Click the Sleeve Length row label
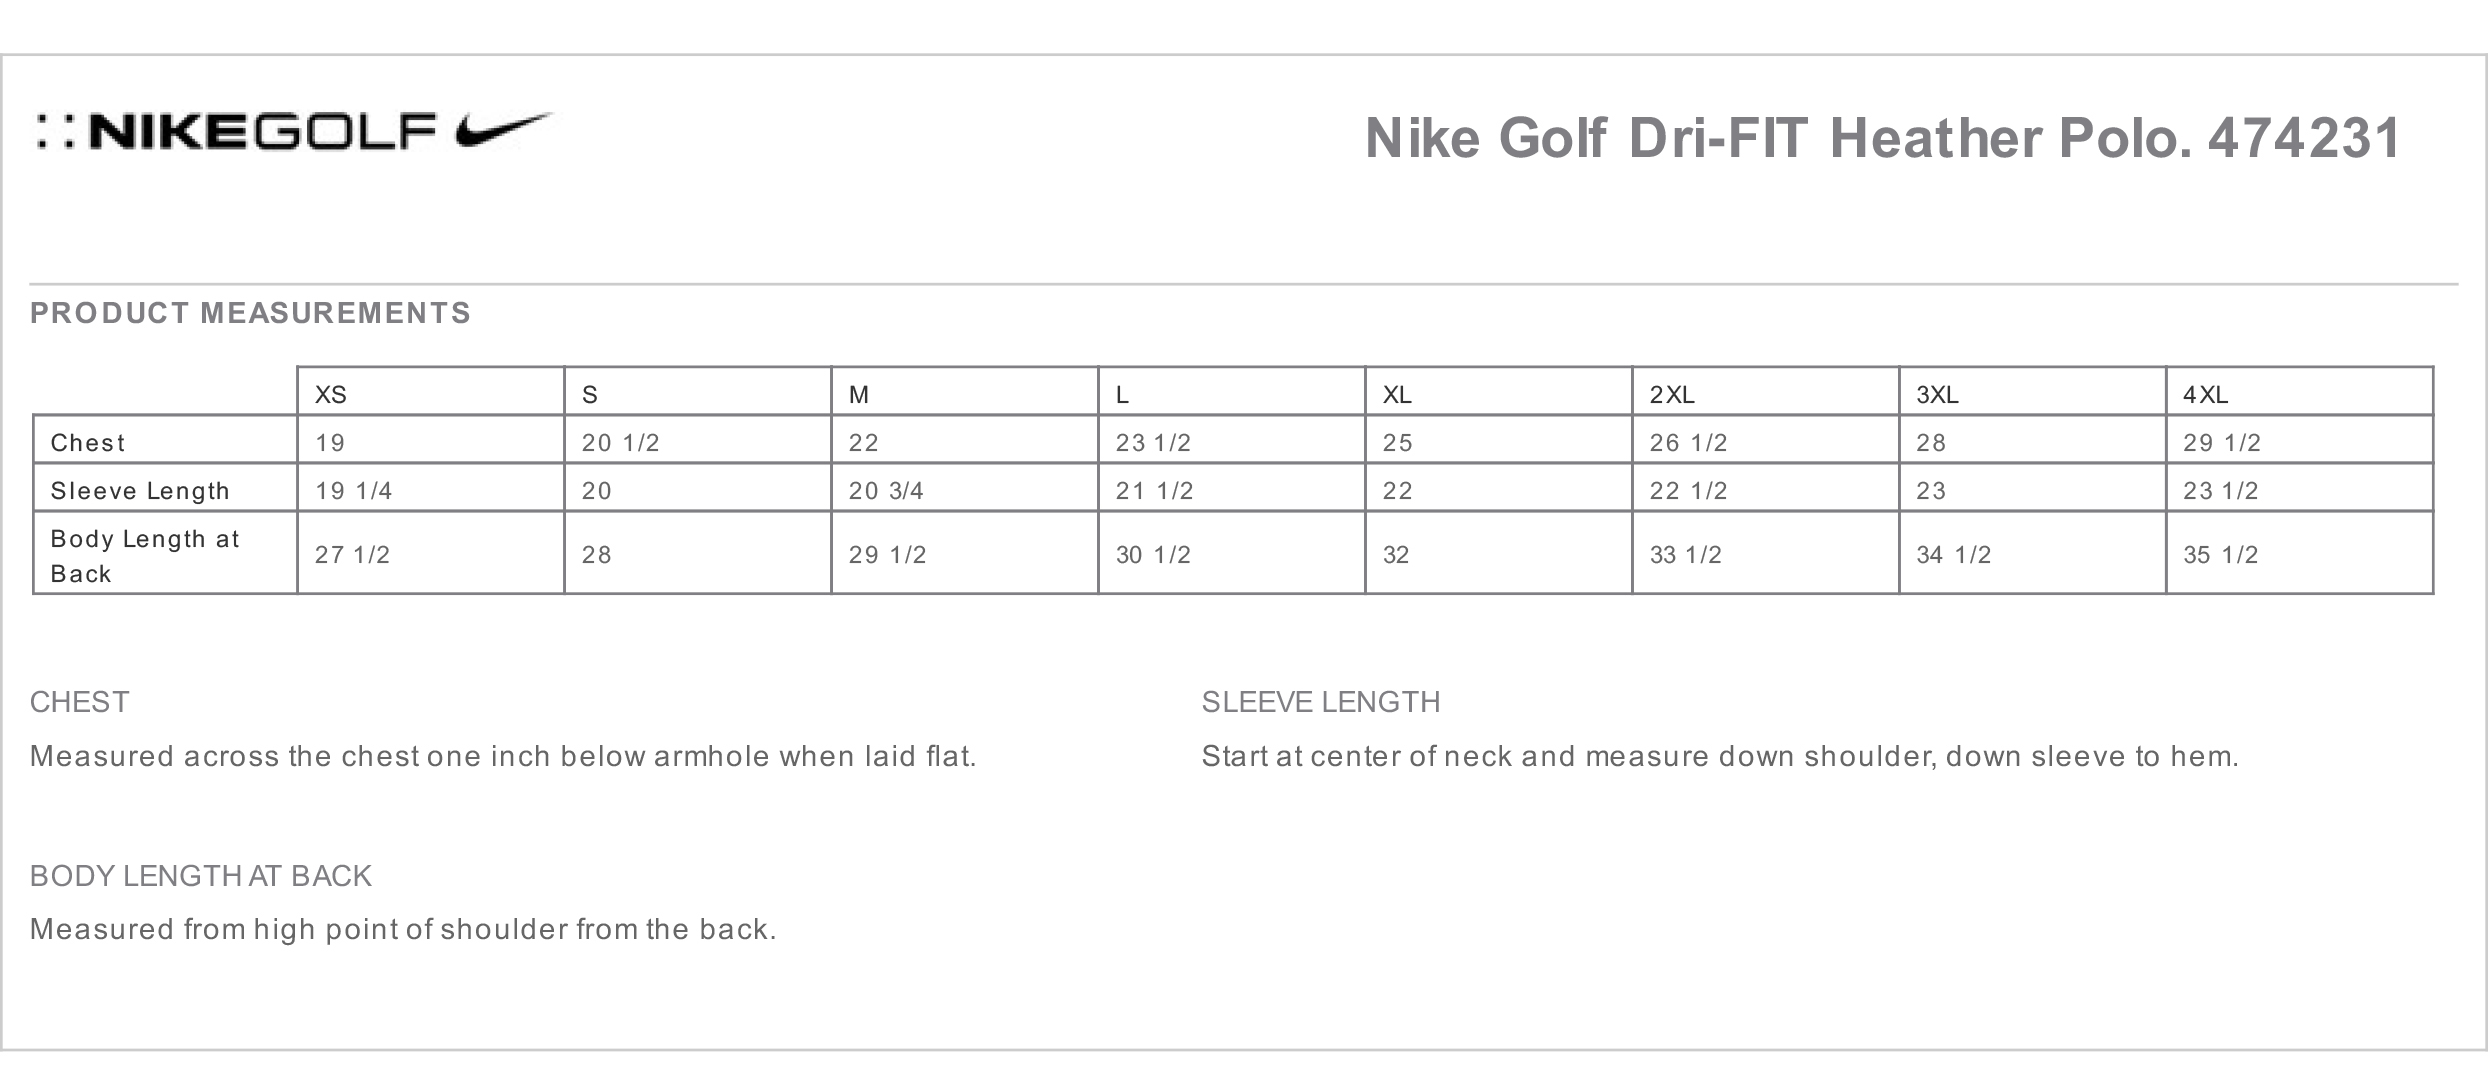 coord(140,491)
